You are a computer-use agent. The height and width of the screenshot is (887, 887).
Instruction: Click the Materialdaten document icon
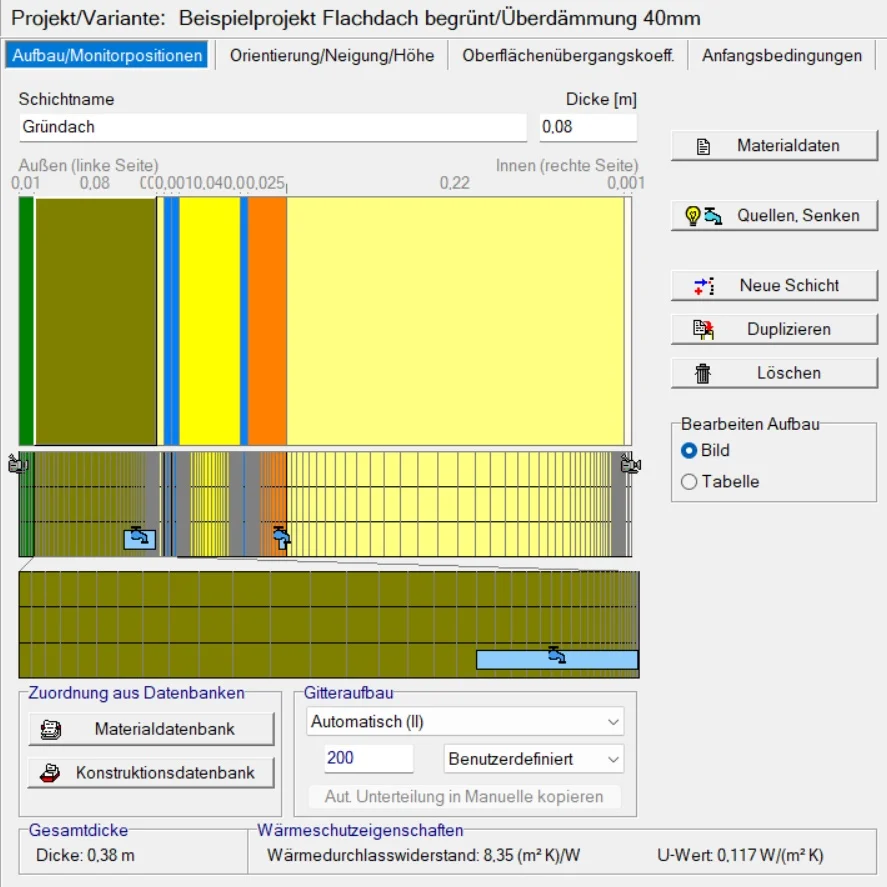(703, 146)
